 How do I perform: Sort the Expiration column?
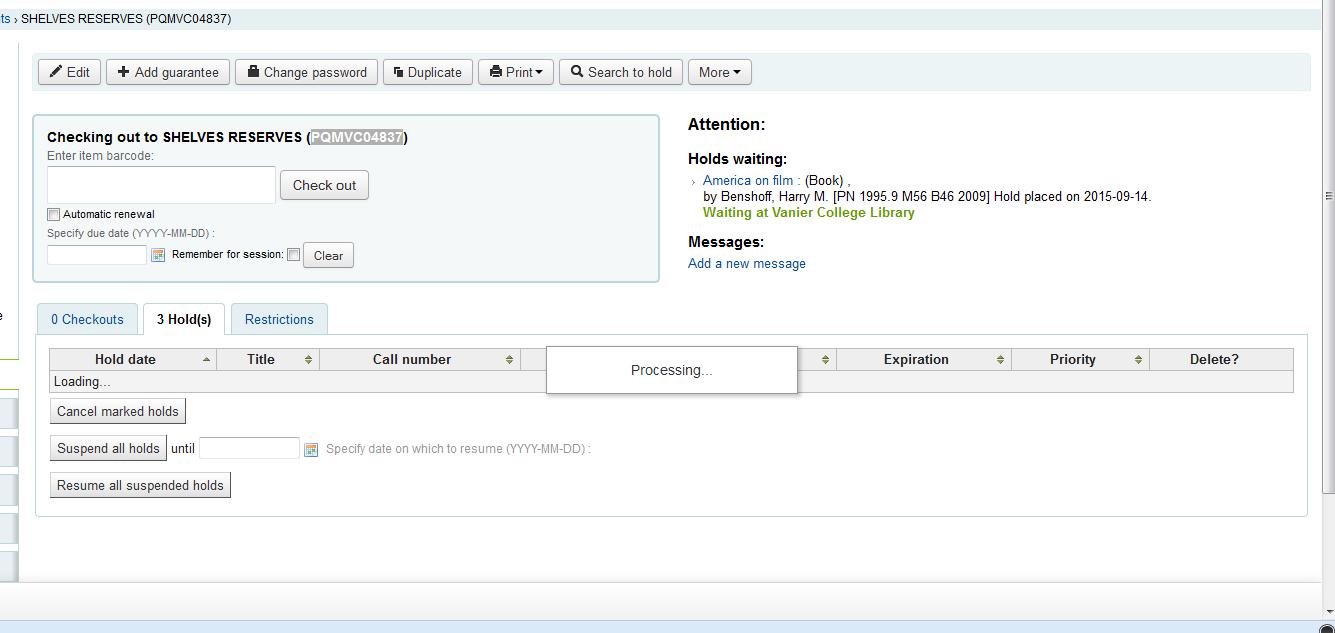pyautogui.click(x=1000, y=360)
